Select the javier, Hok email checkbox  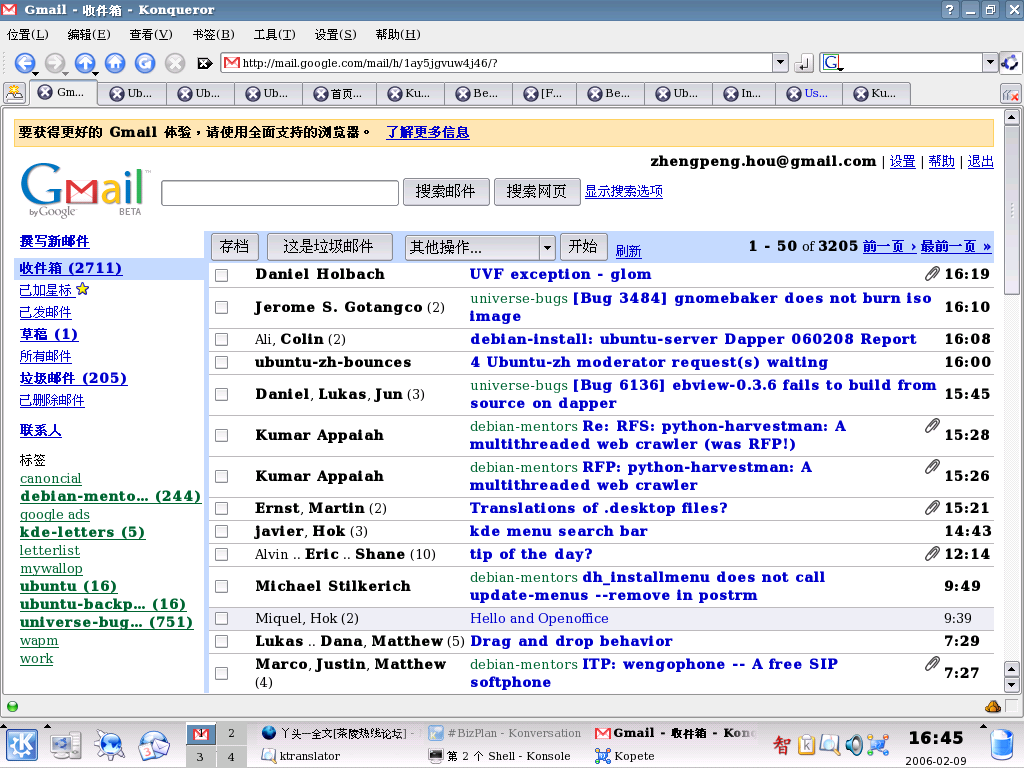[x=222, y=532]
